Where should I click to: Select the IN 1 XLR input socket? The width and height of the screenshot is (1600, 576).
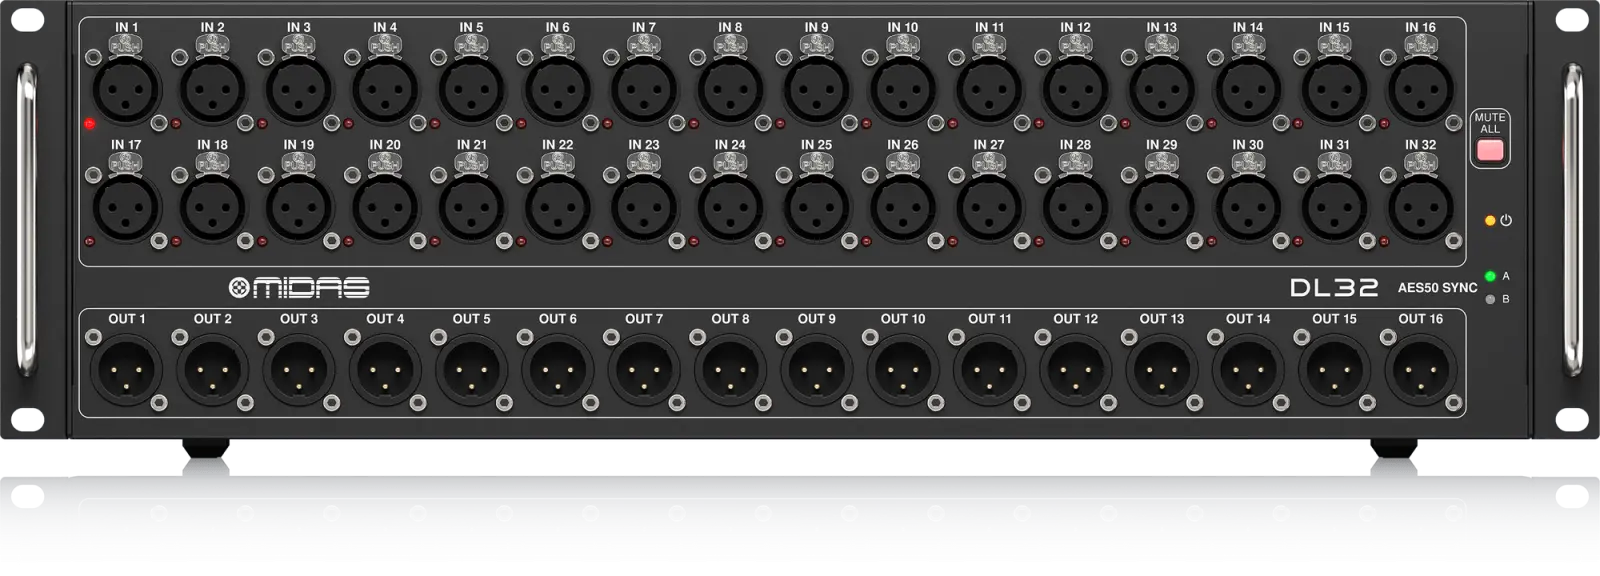coord(126,89)
